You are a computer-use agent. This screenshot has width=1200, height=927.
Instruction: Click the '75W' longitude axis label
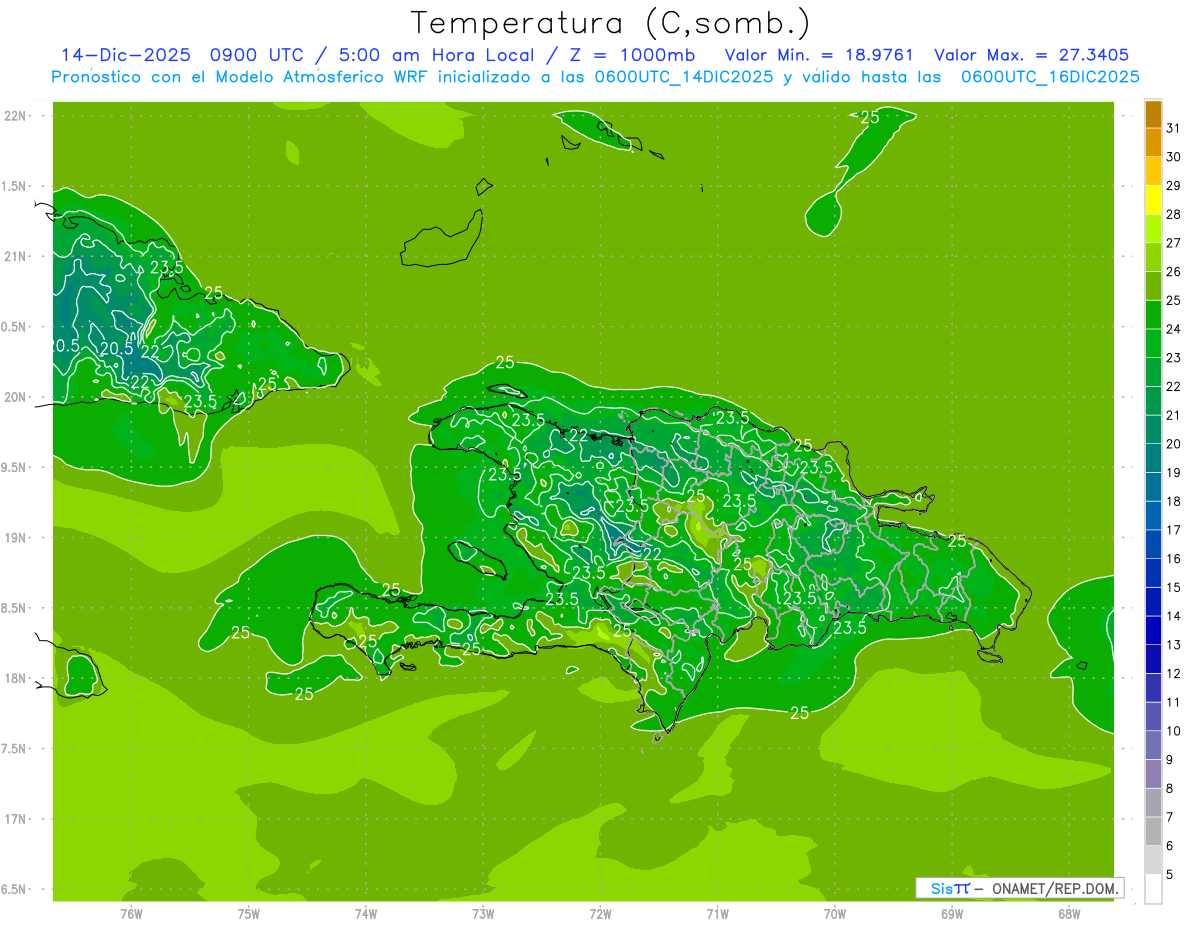[x=248, y=913]
